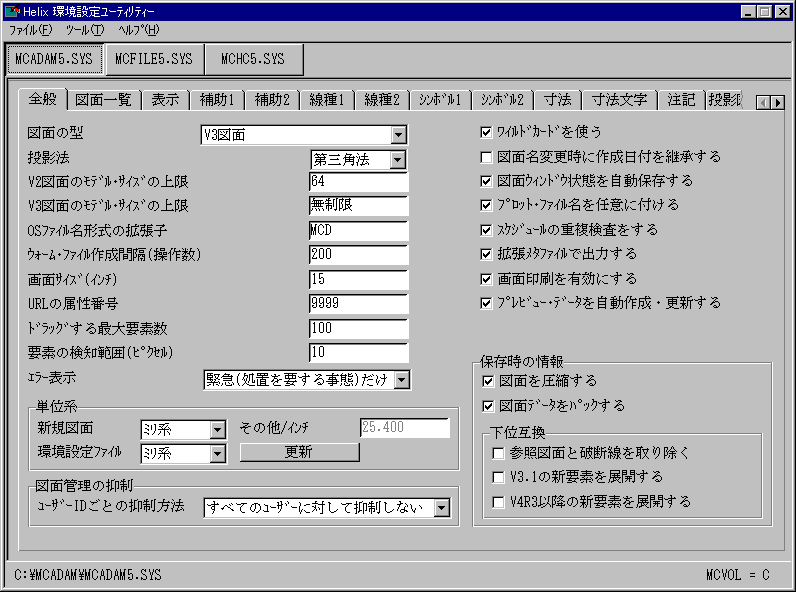Enable V3.1の新要素を展開する checkbox
Screen dimensions: 796x592
499,477
